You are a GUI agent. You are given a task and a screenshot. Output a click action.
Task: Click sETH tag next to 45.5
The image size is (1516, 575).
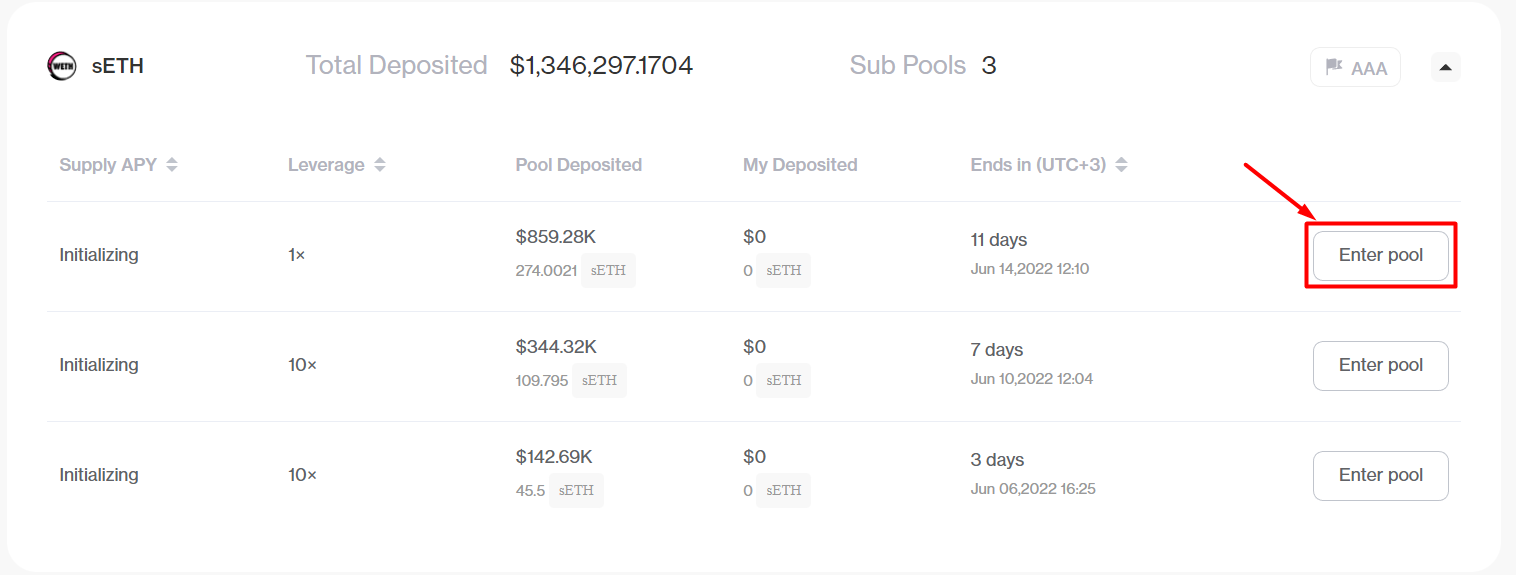point(576,490)
